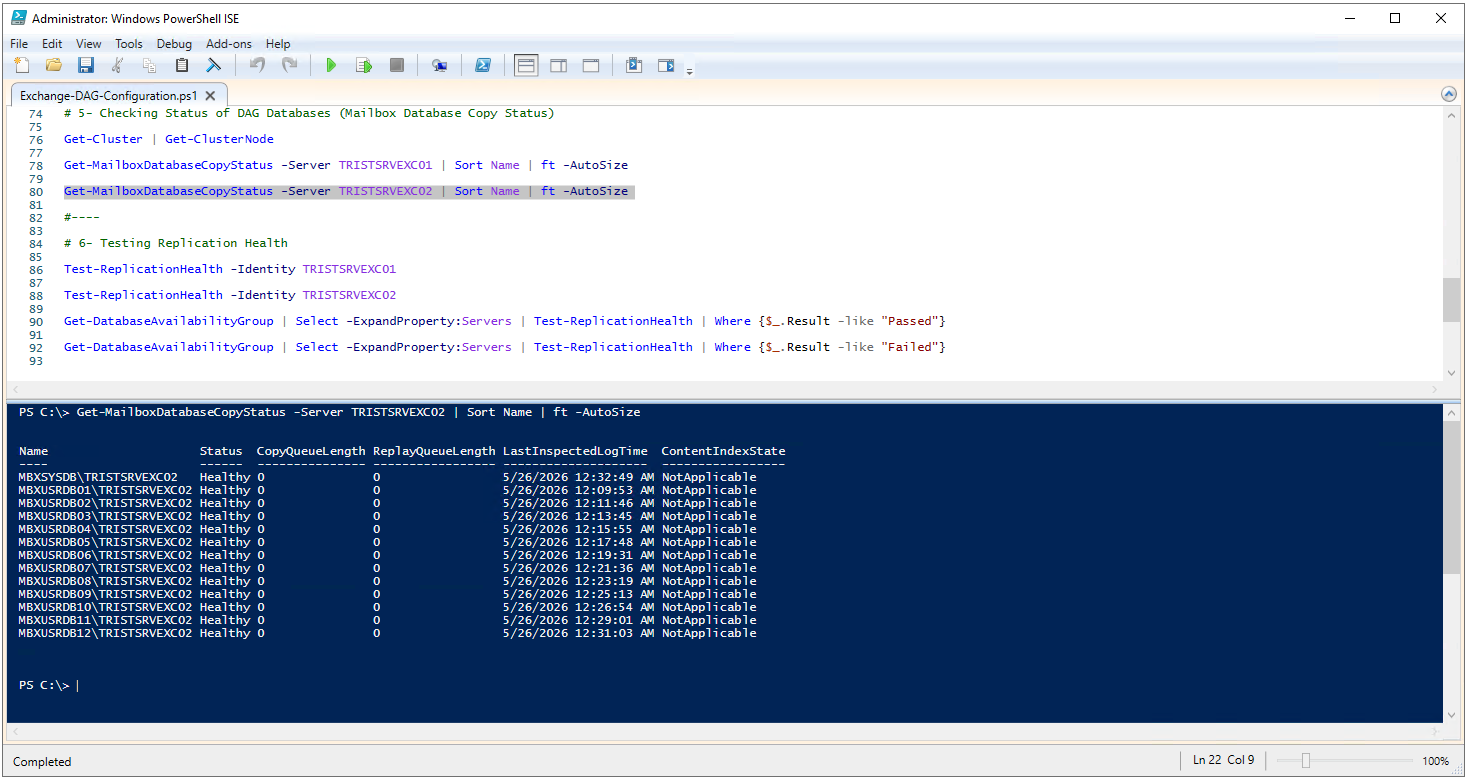Cut the selection using the scissors icon
Image resolution: width=1466 pixels, height=778 pixels.
[x=118, y=65]
